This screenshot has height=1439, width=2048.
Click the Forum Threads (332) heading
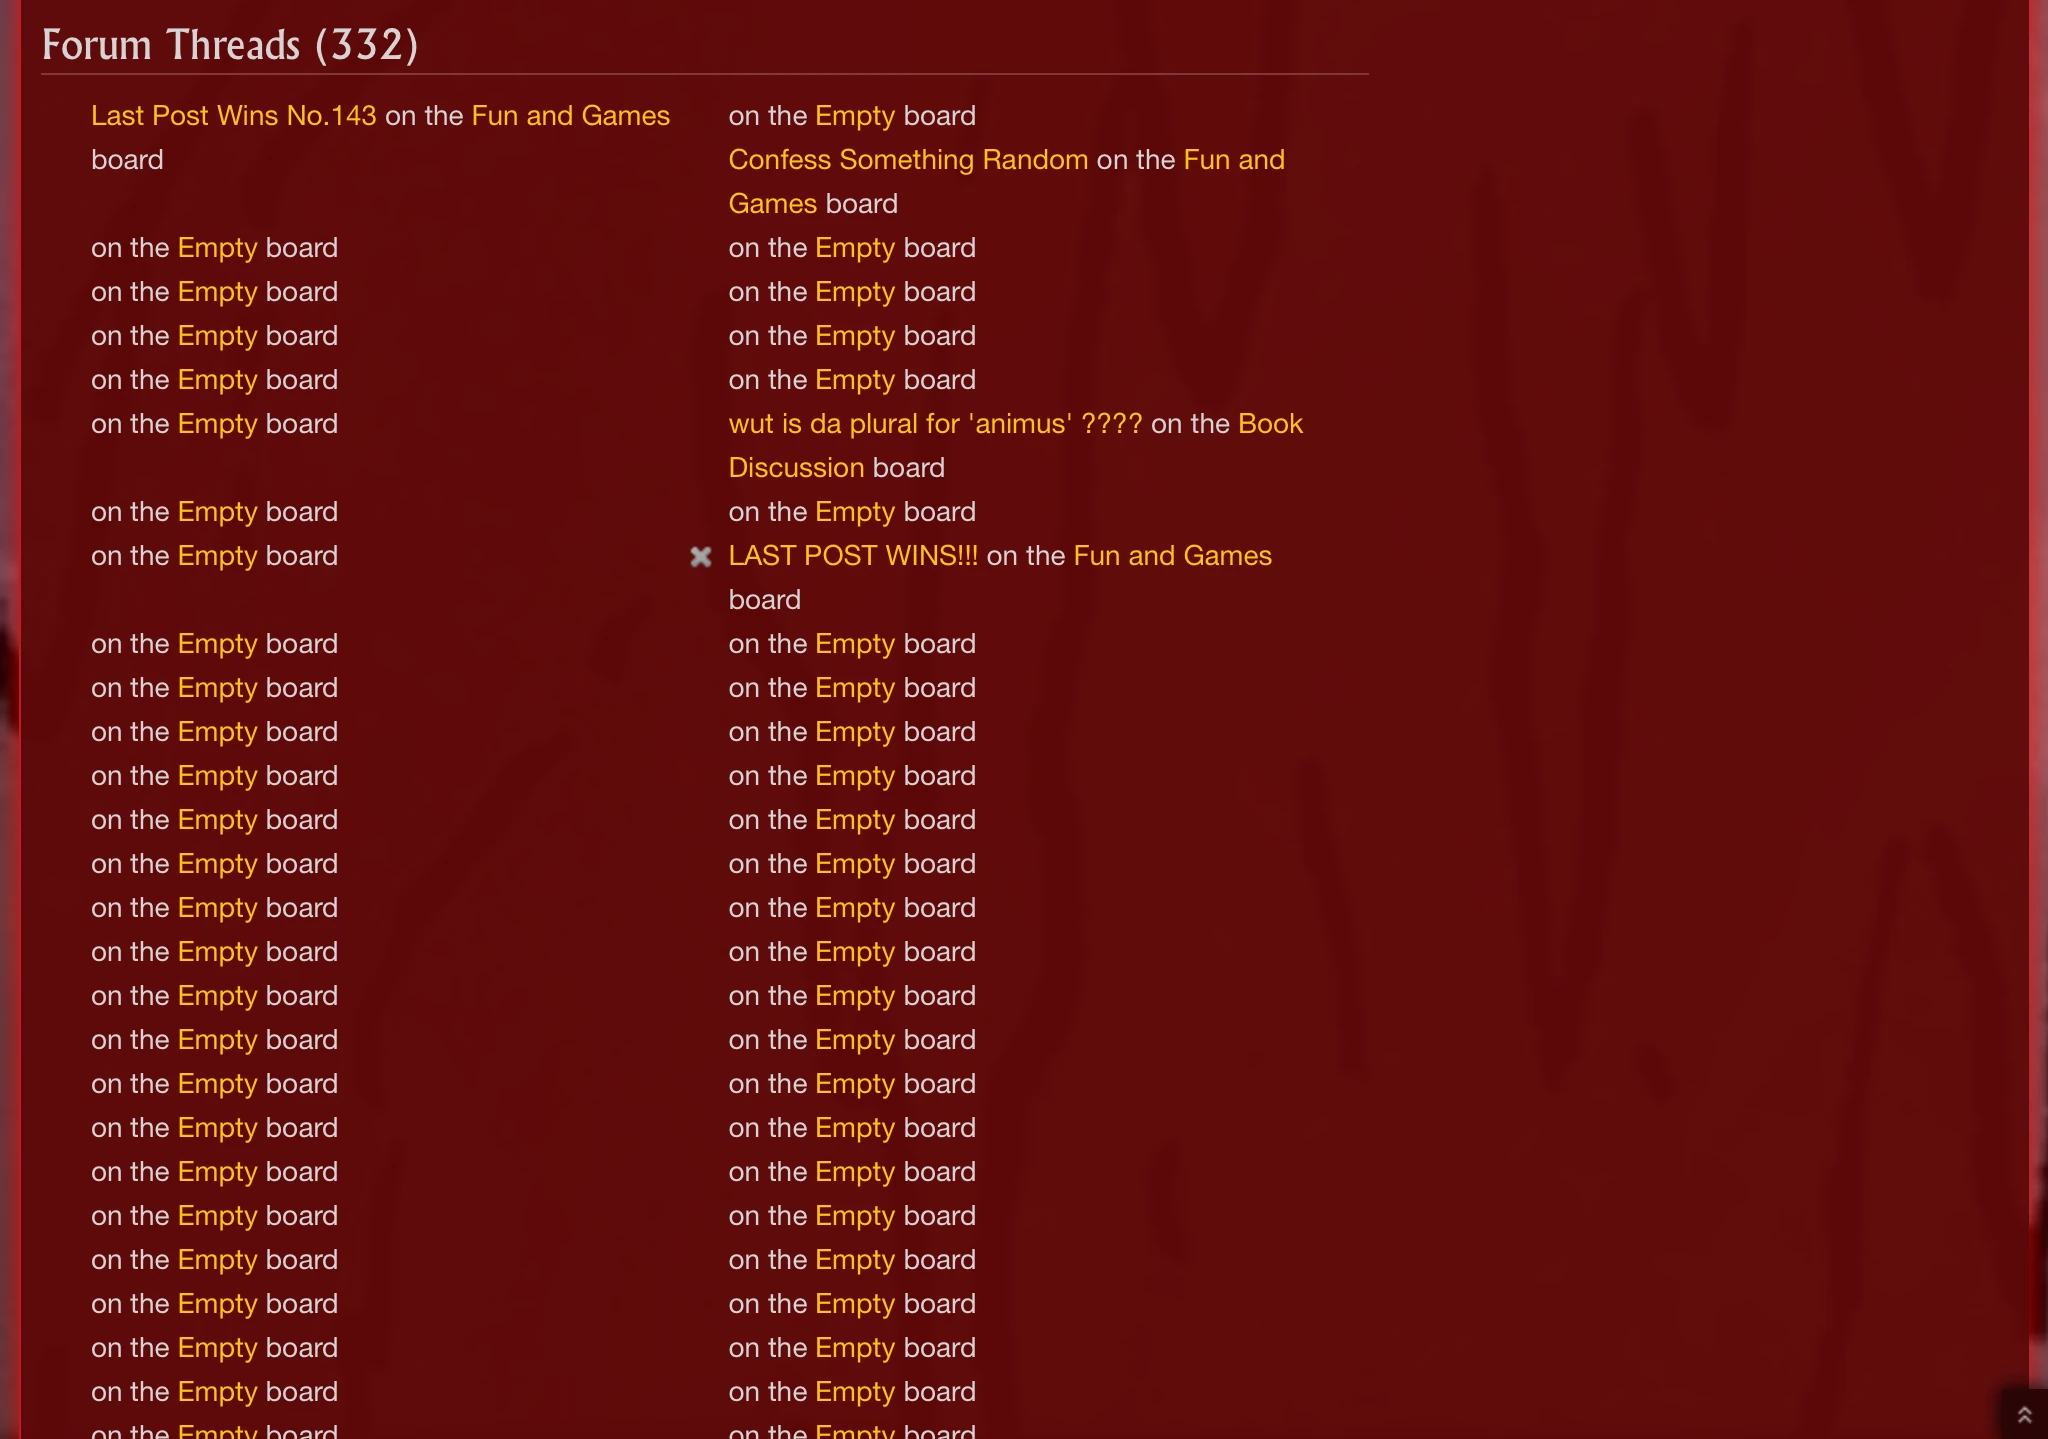coord(230,45)
